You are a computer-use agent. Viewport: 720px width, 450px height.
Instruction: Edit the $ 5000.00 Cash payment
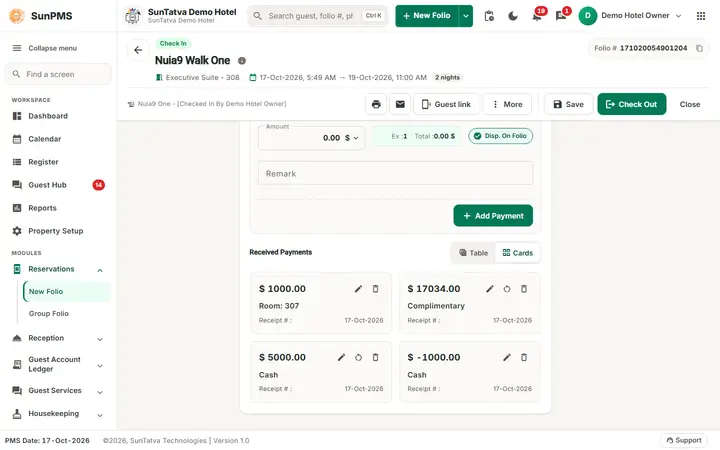341,357
